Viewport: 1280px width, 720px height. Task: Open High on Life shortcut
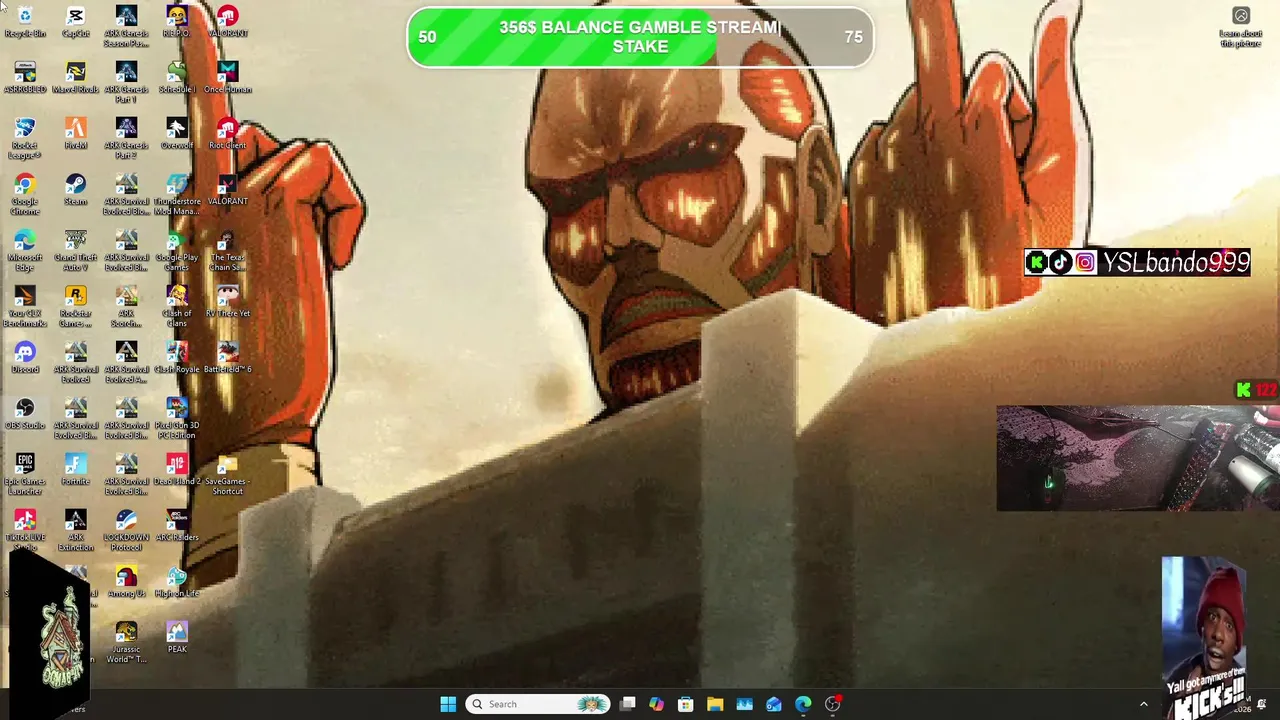tap(177, 582)
